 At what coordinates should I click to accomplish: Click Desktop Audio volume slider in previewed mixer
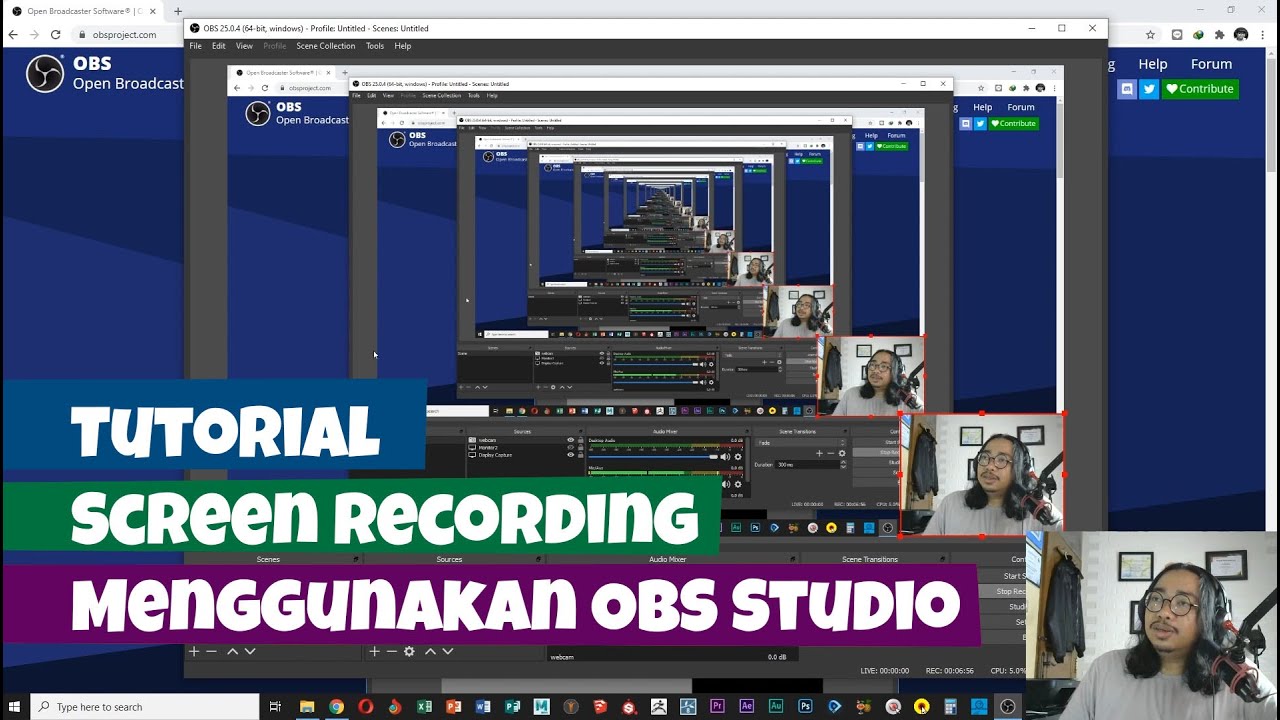coord(652,457)
